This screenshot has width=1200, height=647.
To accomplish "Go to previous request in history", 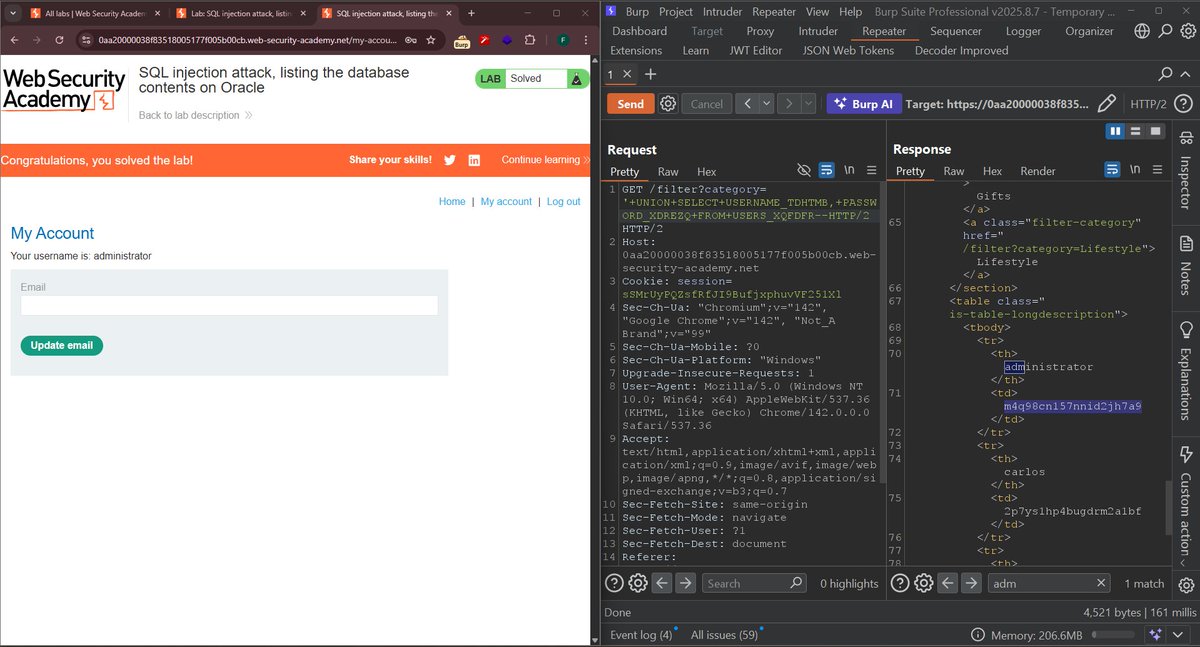I will pos(747,103).
